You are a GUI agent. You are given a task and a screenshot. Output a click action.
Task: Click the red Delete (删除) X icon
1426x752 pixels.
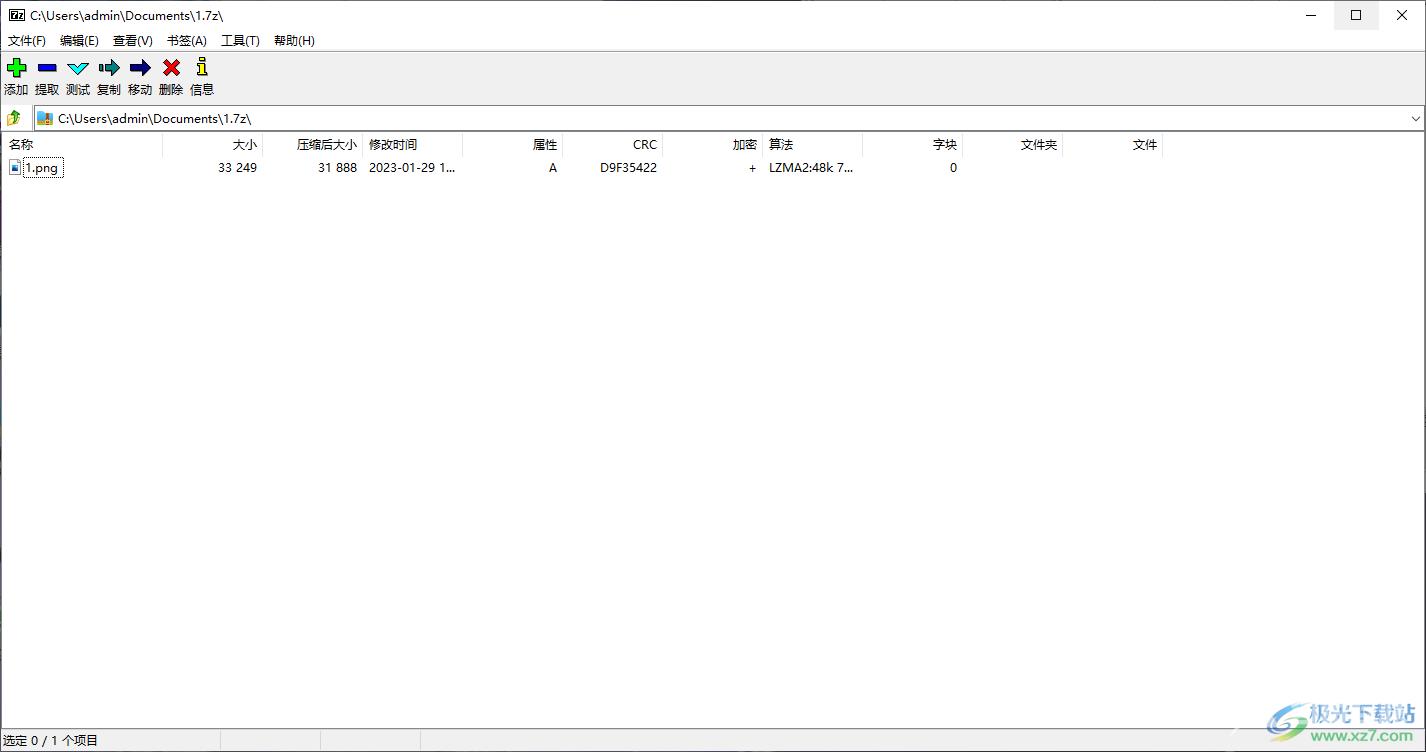tap(171, 68)
